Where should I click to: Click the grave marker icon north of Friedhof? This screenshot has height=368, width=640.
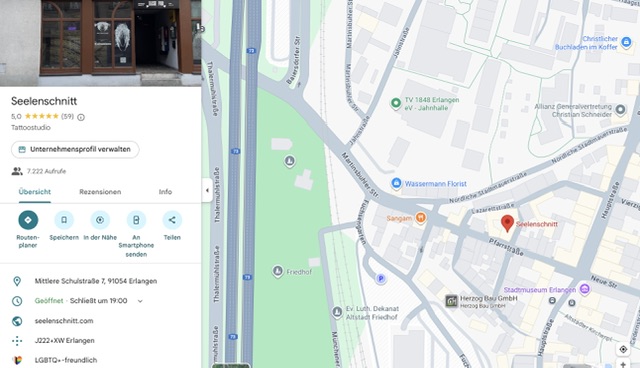click(x=289, y=161)
